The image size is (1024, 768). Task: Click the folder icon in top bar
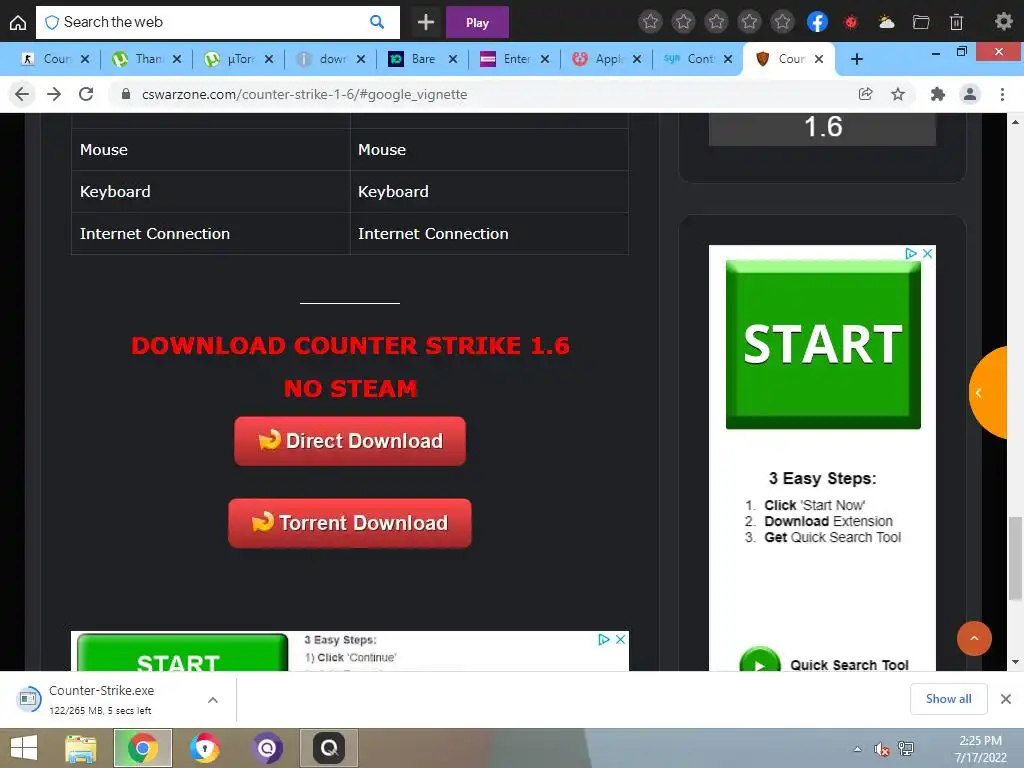tap(921, 22)
